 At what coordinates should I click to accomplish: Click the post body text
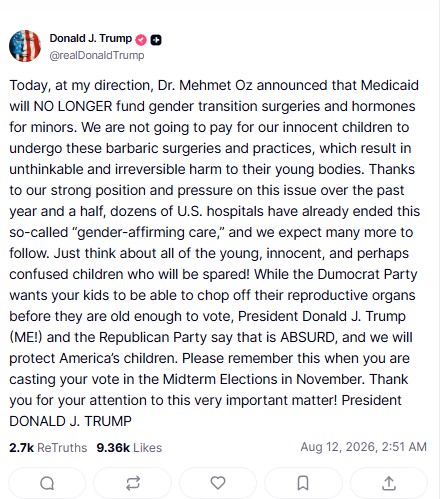pyautogui.click(x=215, y=253)
